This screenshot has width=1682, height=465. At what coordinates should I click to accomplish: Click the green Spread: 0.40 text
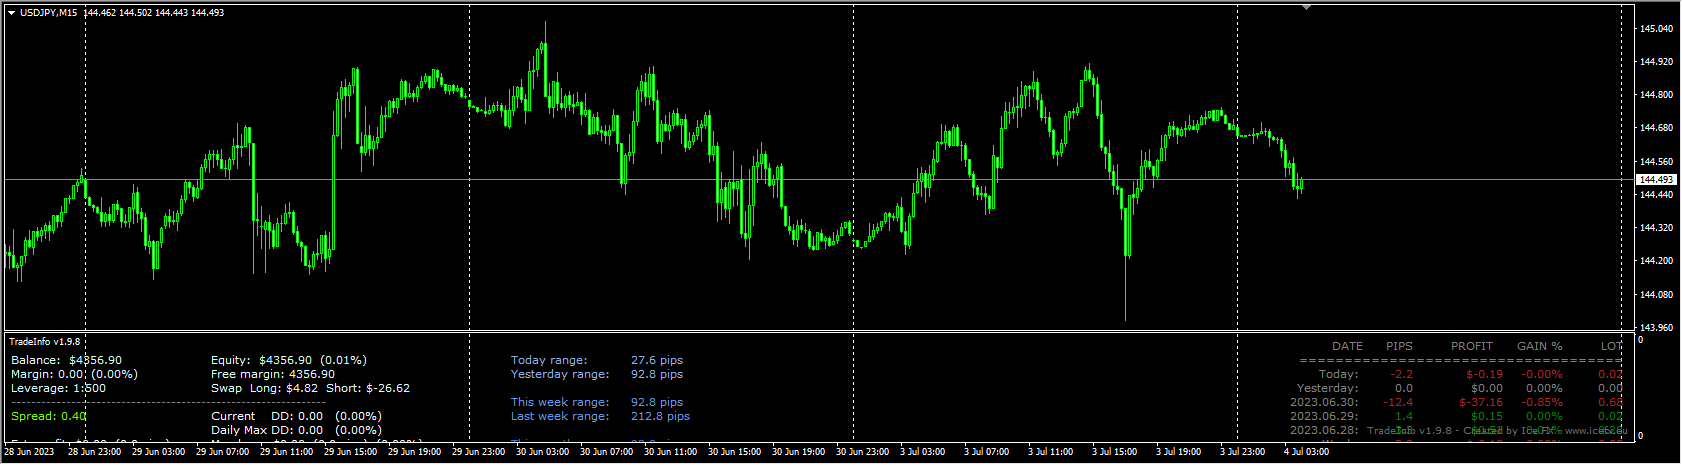click(x=49, y=416)
